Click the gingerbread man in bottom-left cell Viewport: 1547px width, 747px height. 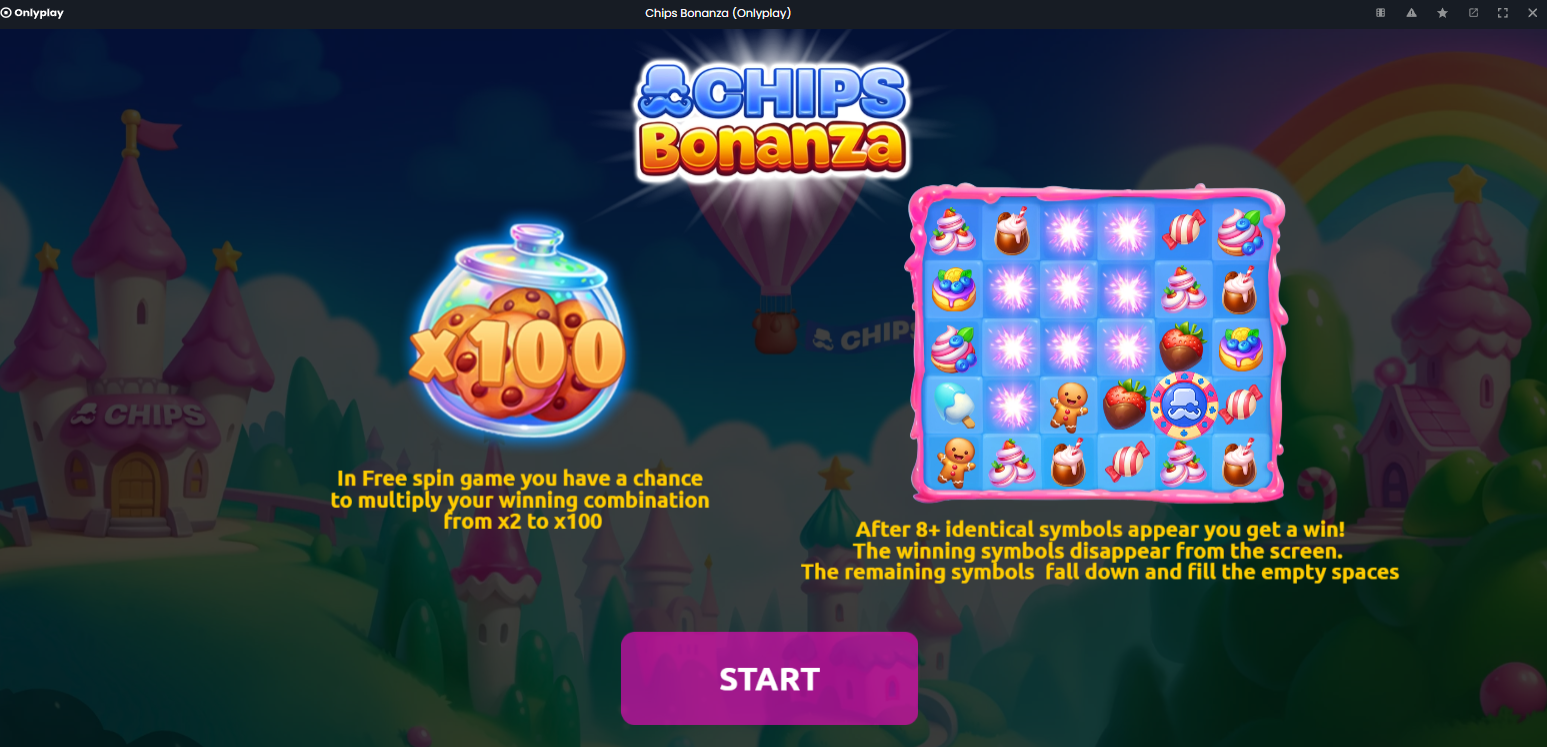click(x=954, y=462)
